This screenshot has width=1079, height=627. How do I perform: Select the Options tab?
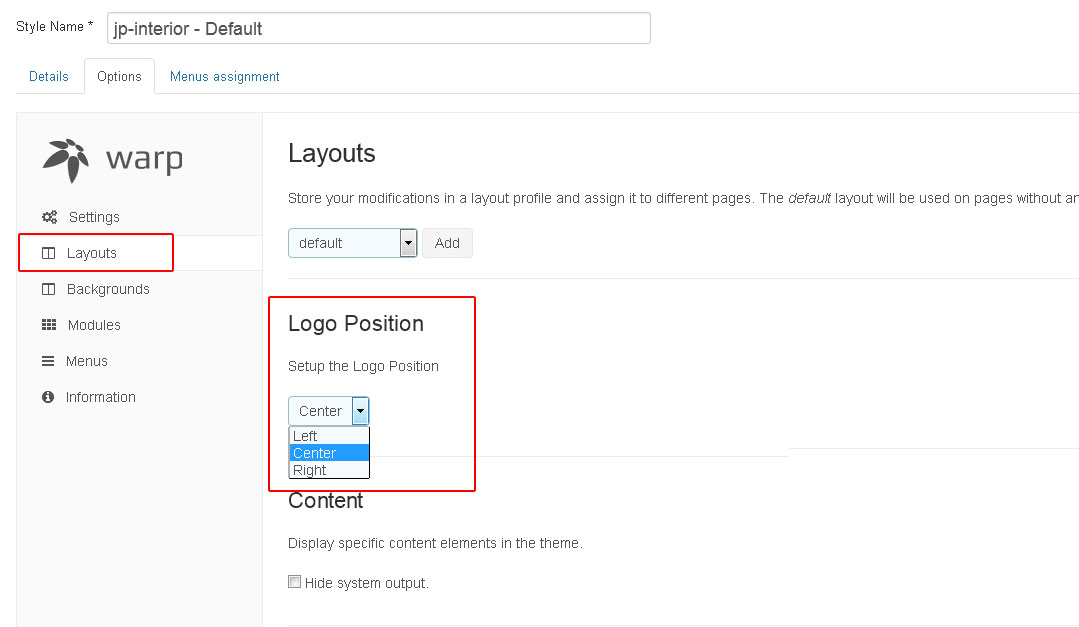119,76
